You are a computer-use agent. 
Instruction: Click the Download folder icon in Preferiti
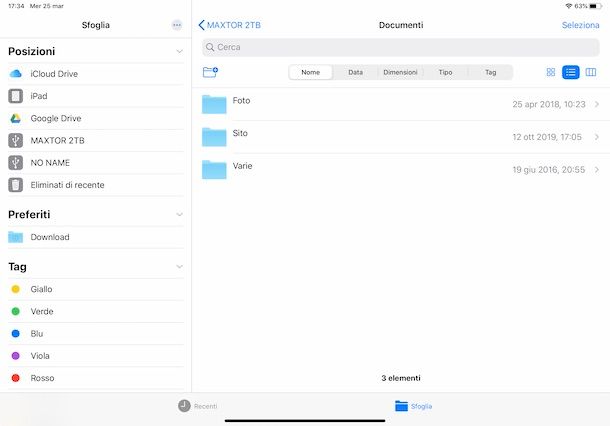(16, 237)
